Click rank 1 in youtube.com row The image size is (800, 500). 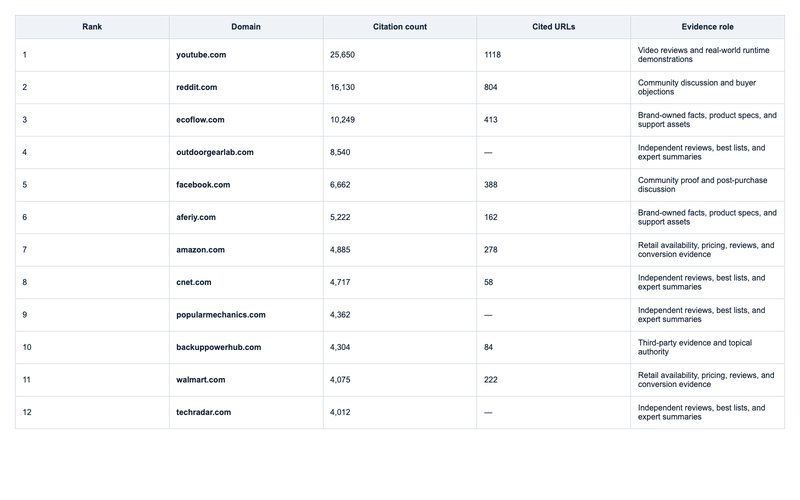pos(24,55)
